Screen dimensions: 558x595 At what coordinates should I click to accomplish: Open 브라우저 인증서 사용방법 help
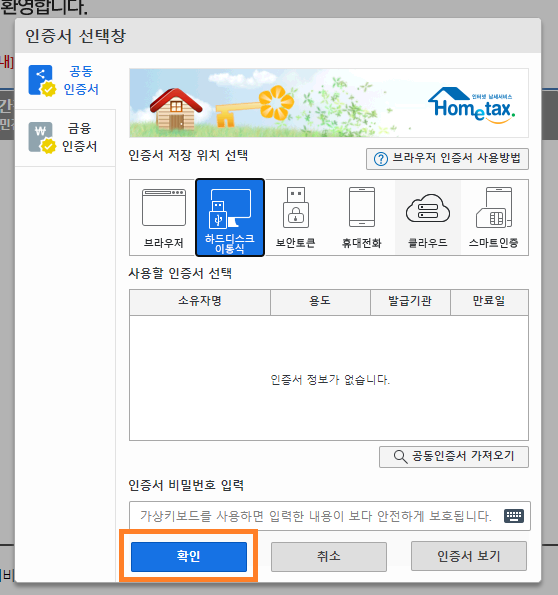coord(447,159)
